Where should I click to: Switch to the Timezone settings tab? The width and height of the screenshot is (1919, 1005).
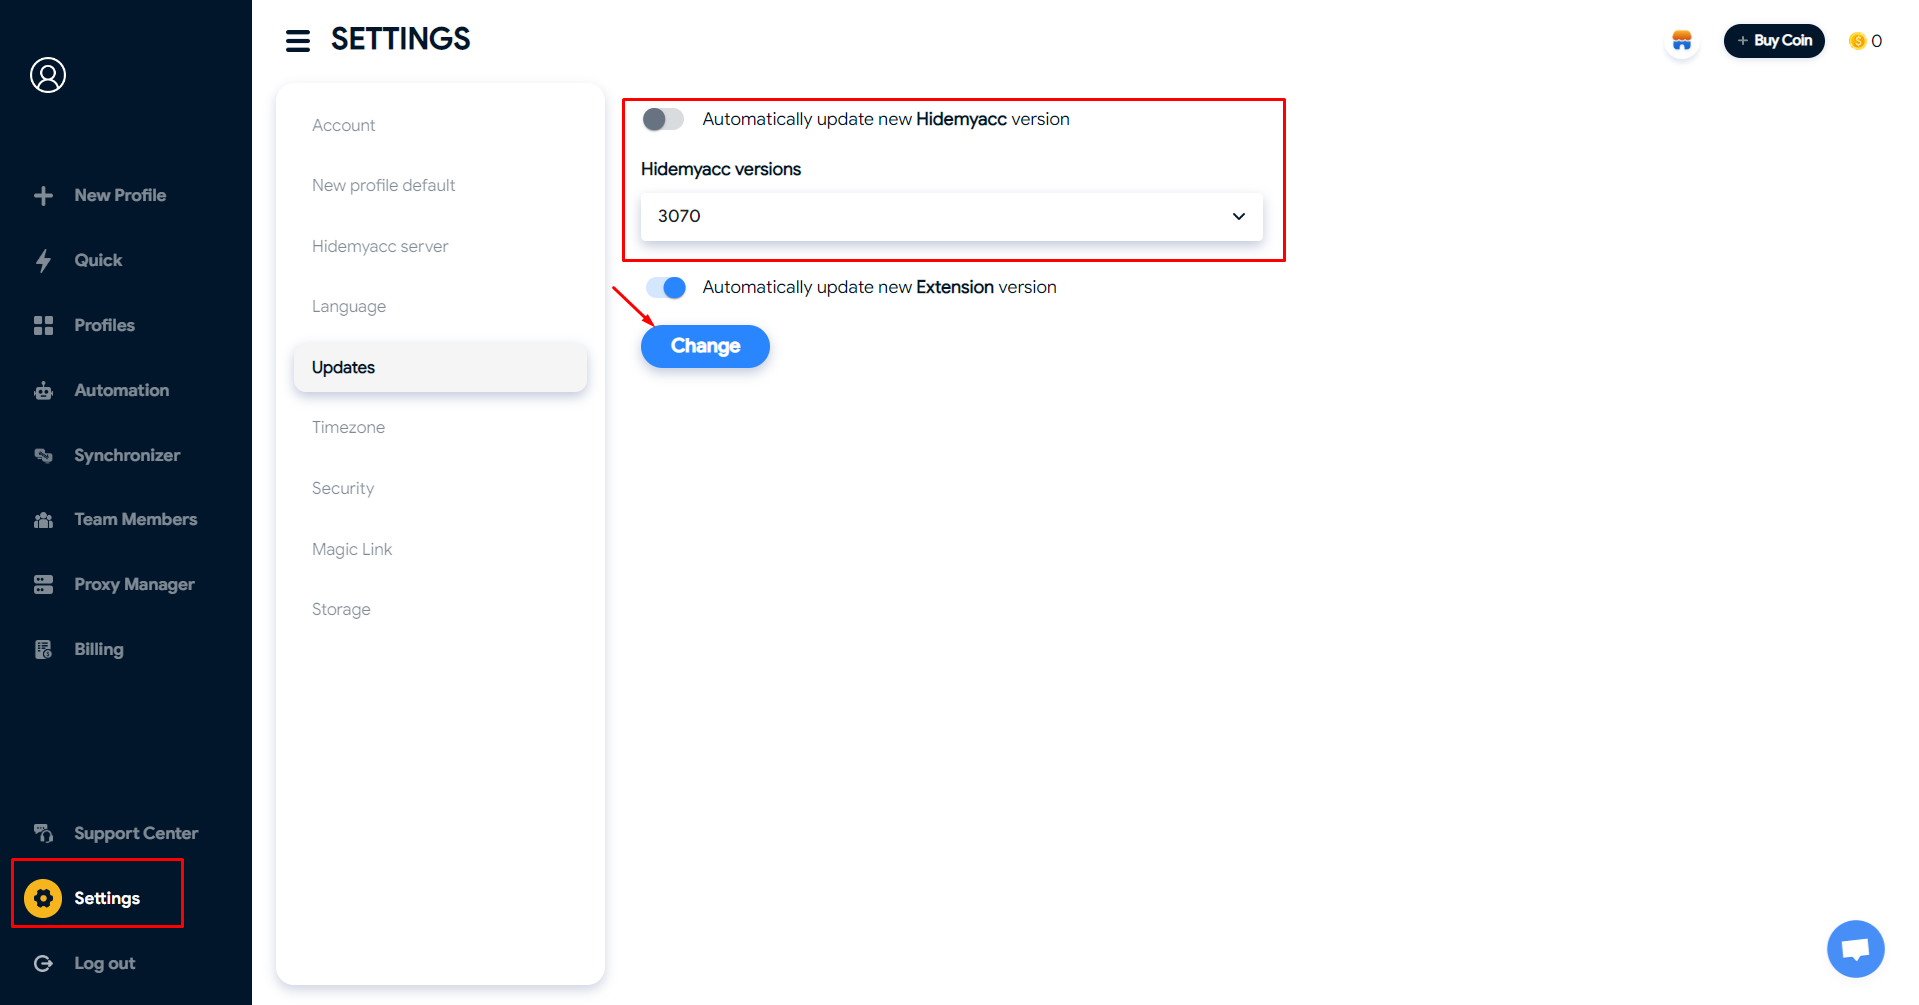tap(348, 427)
